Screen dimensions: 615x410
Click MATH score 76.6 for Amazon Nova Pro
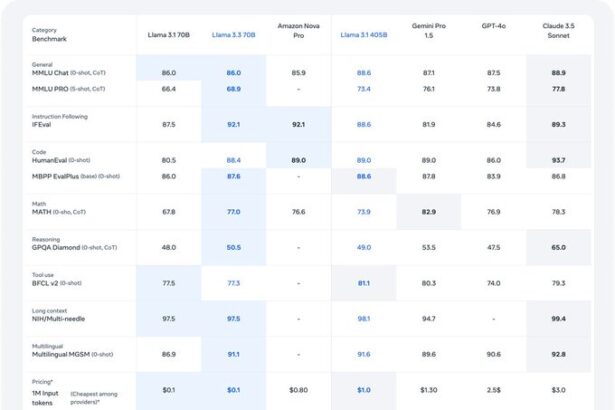(x=298, y=212)
